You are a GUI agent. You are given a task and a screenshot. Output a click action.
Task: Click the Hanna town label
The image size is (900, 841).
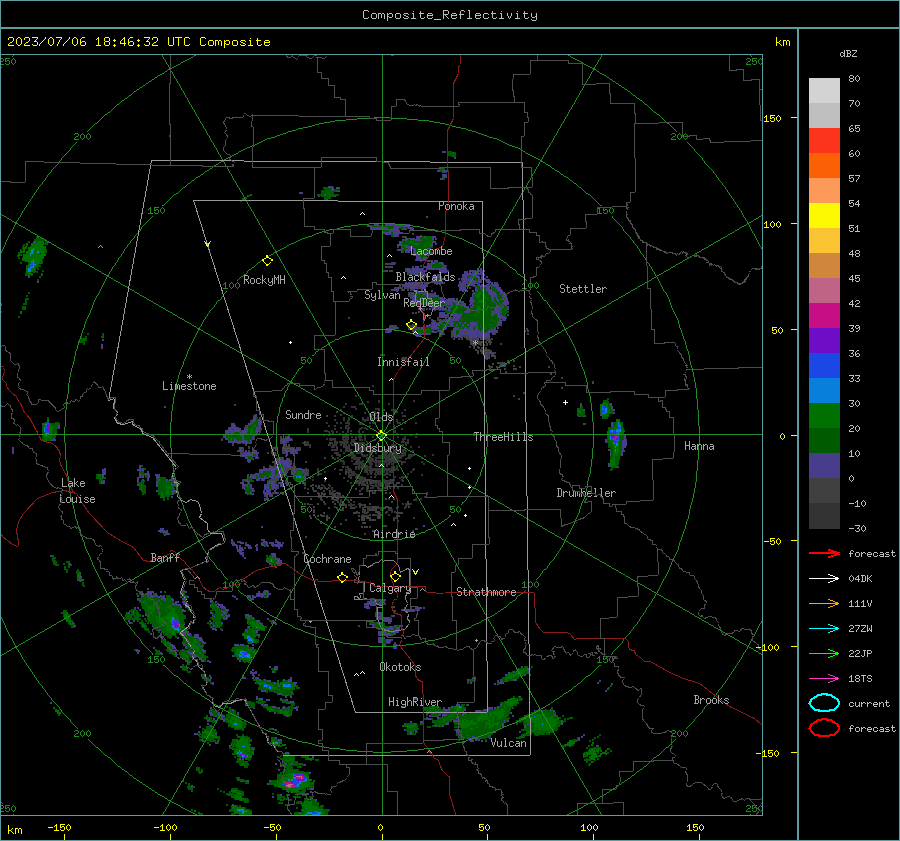coord(699,446)
